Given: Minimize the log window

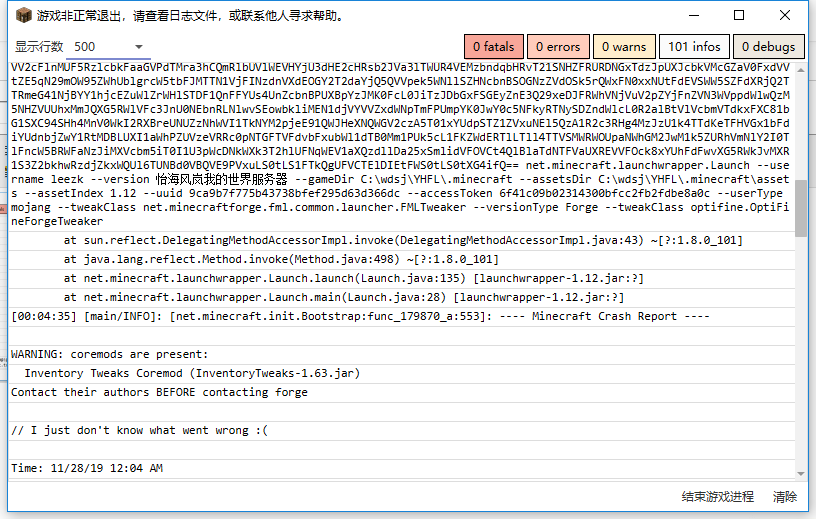Looking at the screenshot, I should 694,16.
